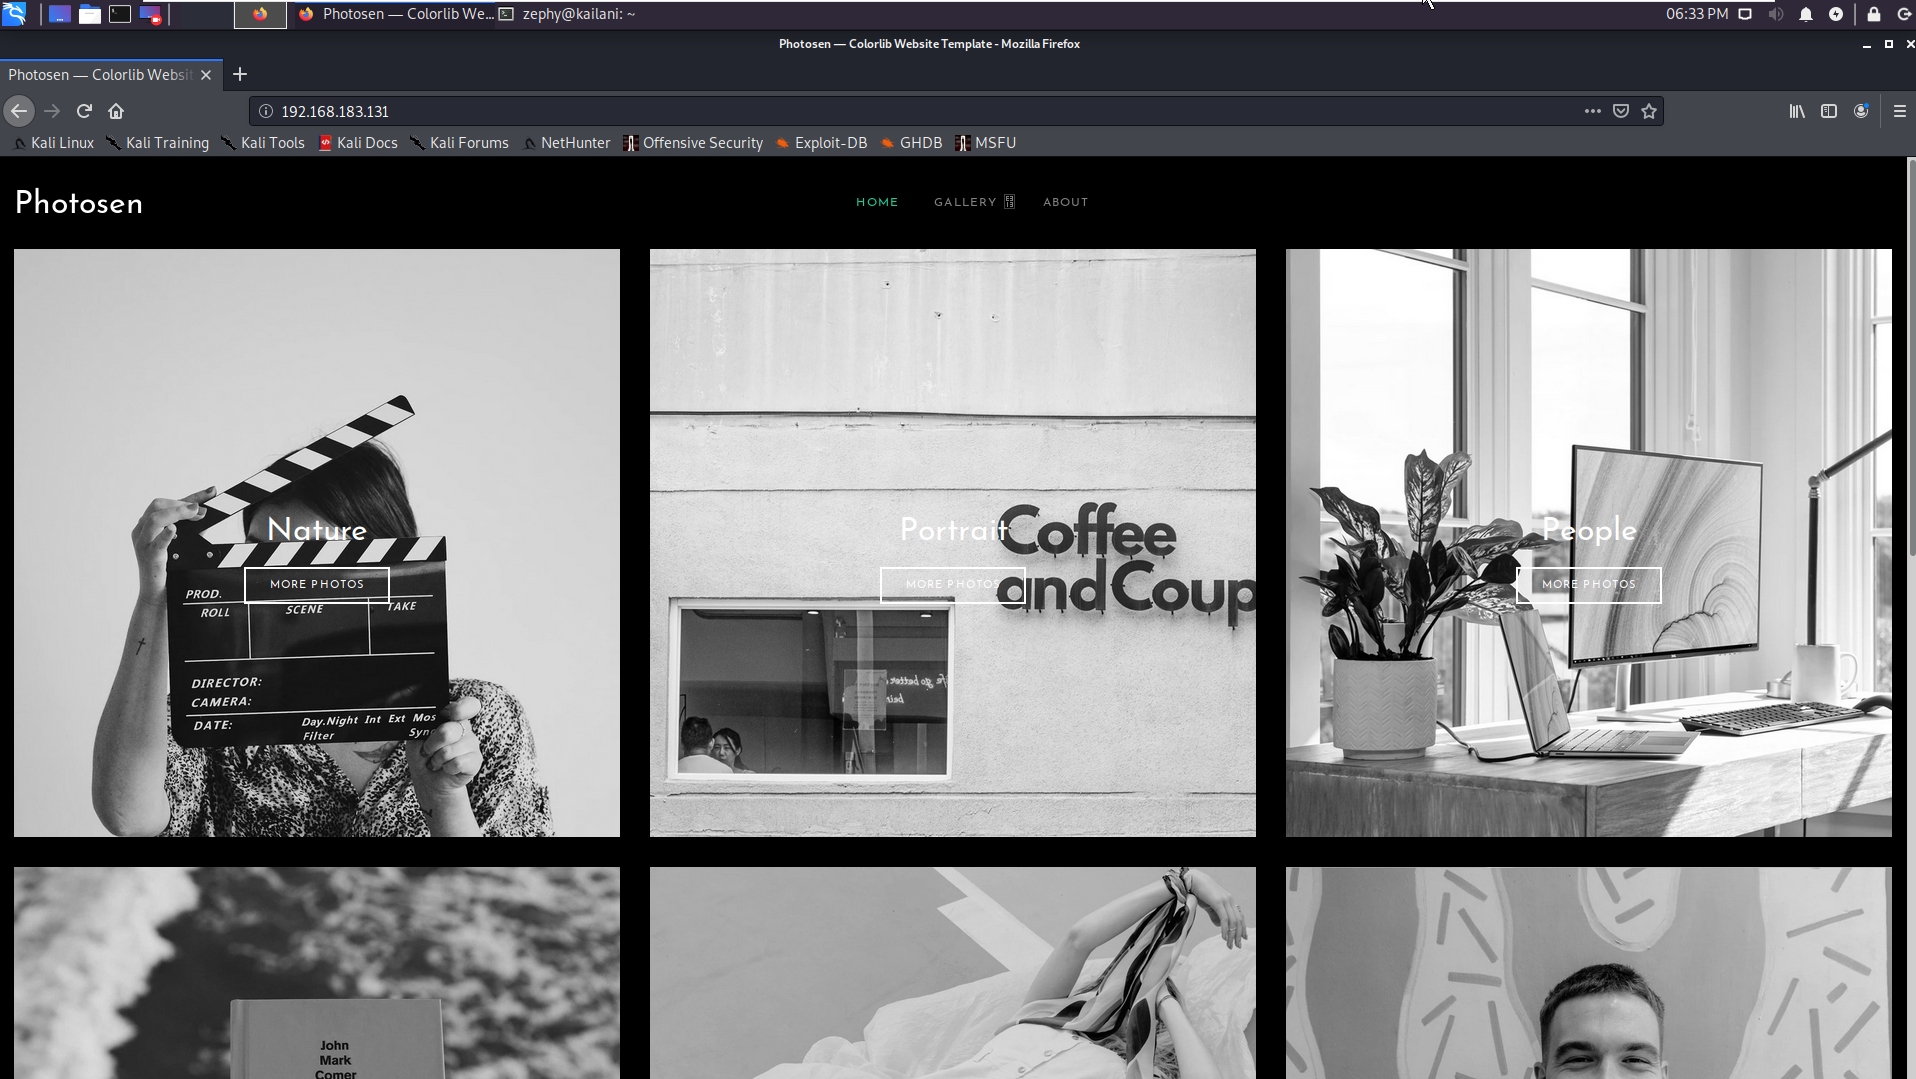Go to the Firefox home page
The image size is (1916, 1079).
pos(116,111)
